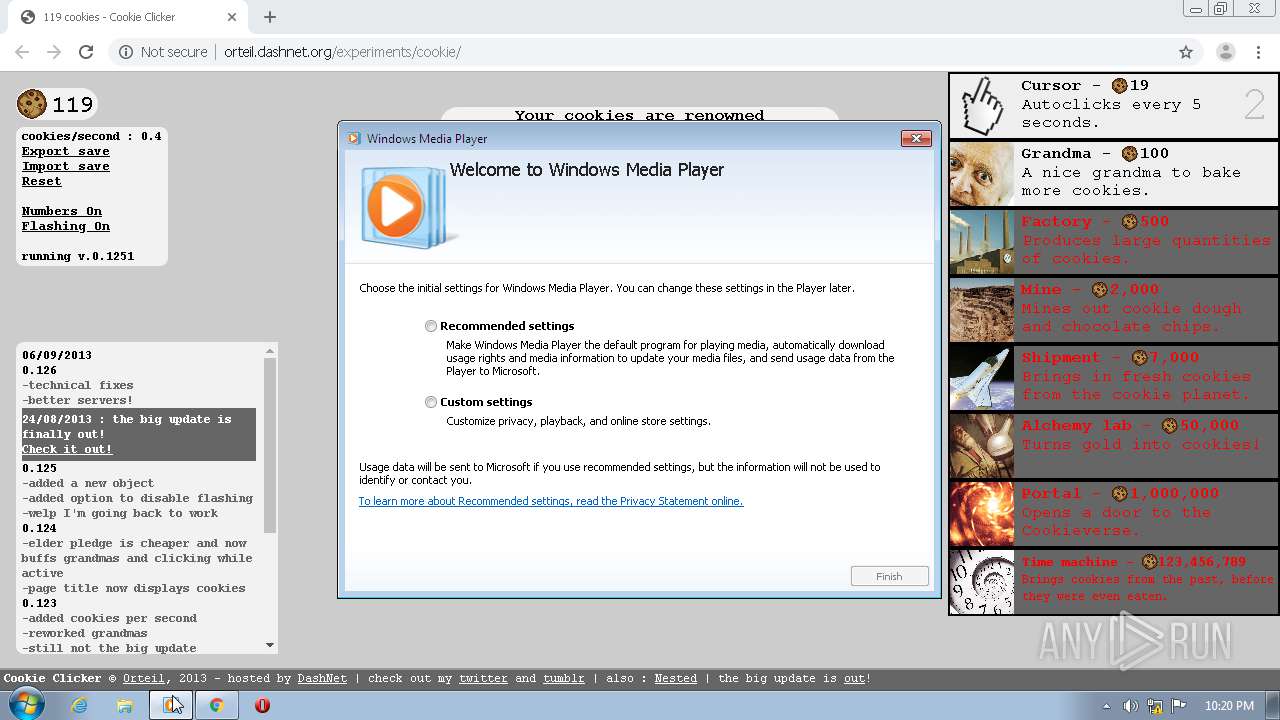Close the Windows Media Player dialog
Image resolution: width=1280 pixels, height=720 pixels.
coord(916,138)
